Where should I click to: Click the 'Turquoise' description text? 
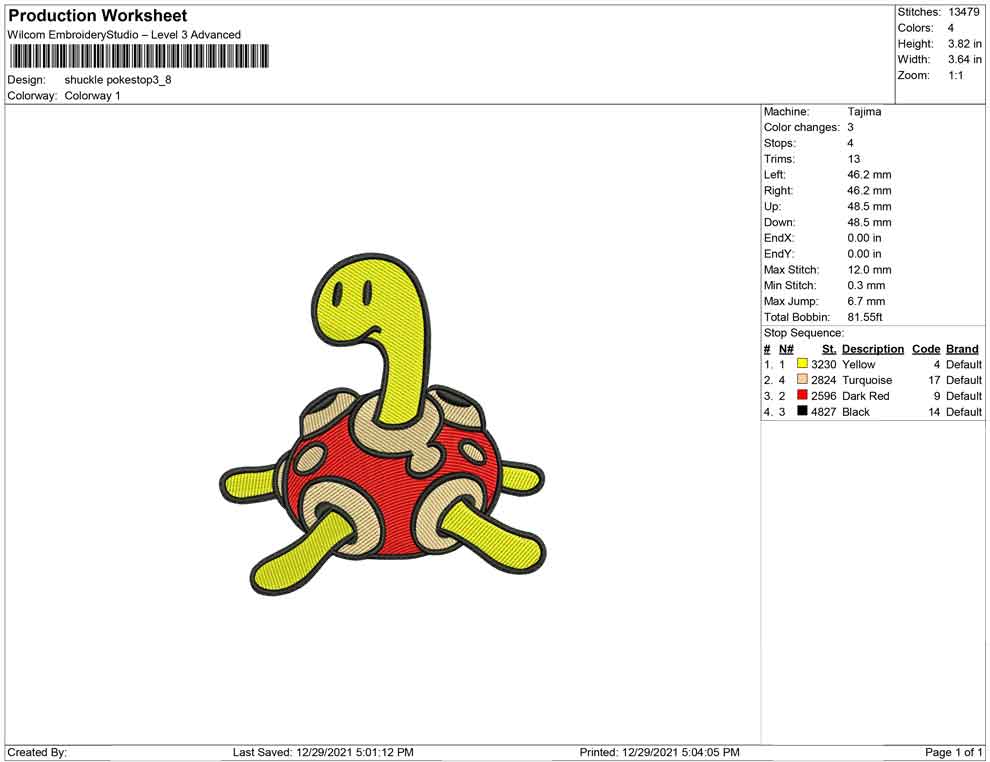click(x=867, y=380)
